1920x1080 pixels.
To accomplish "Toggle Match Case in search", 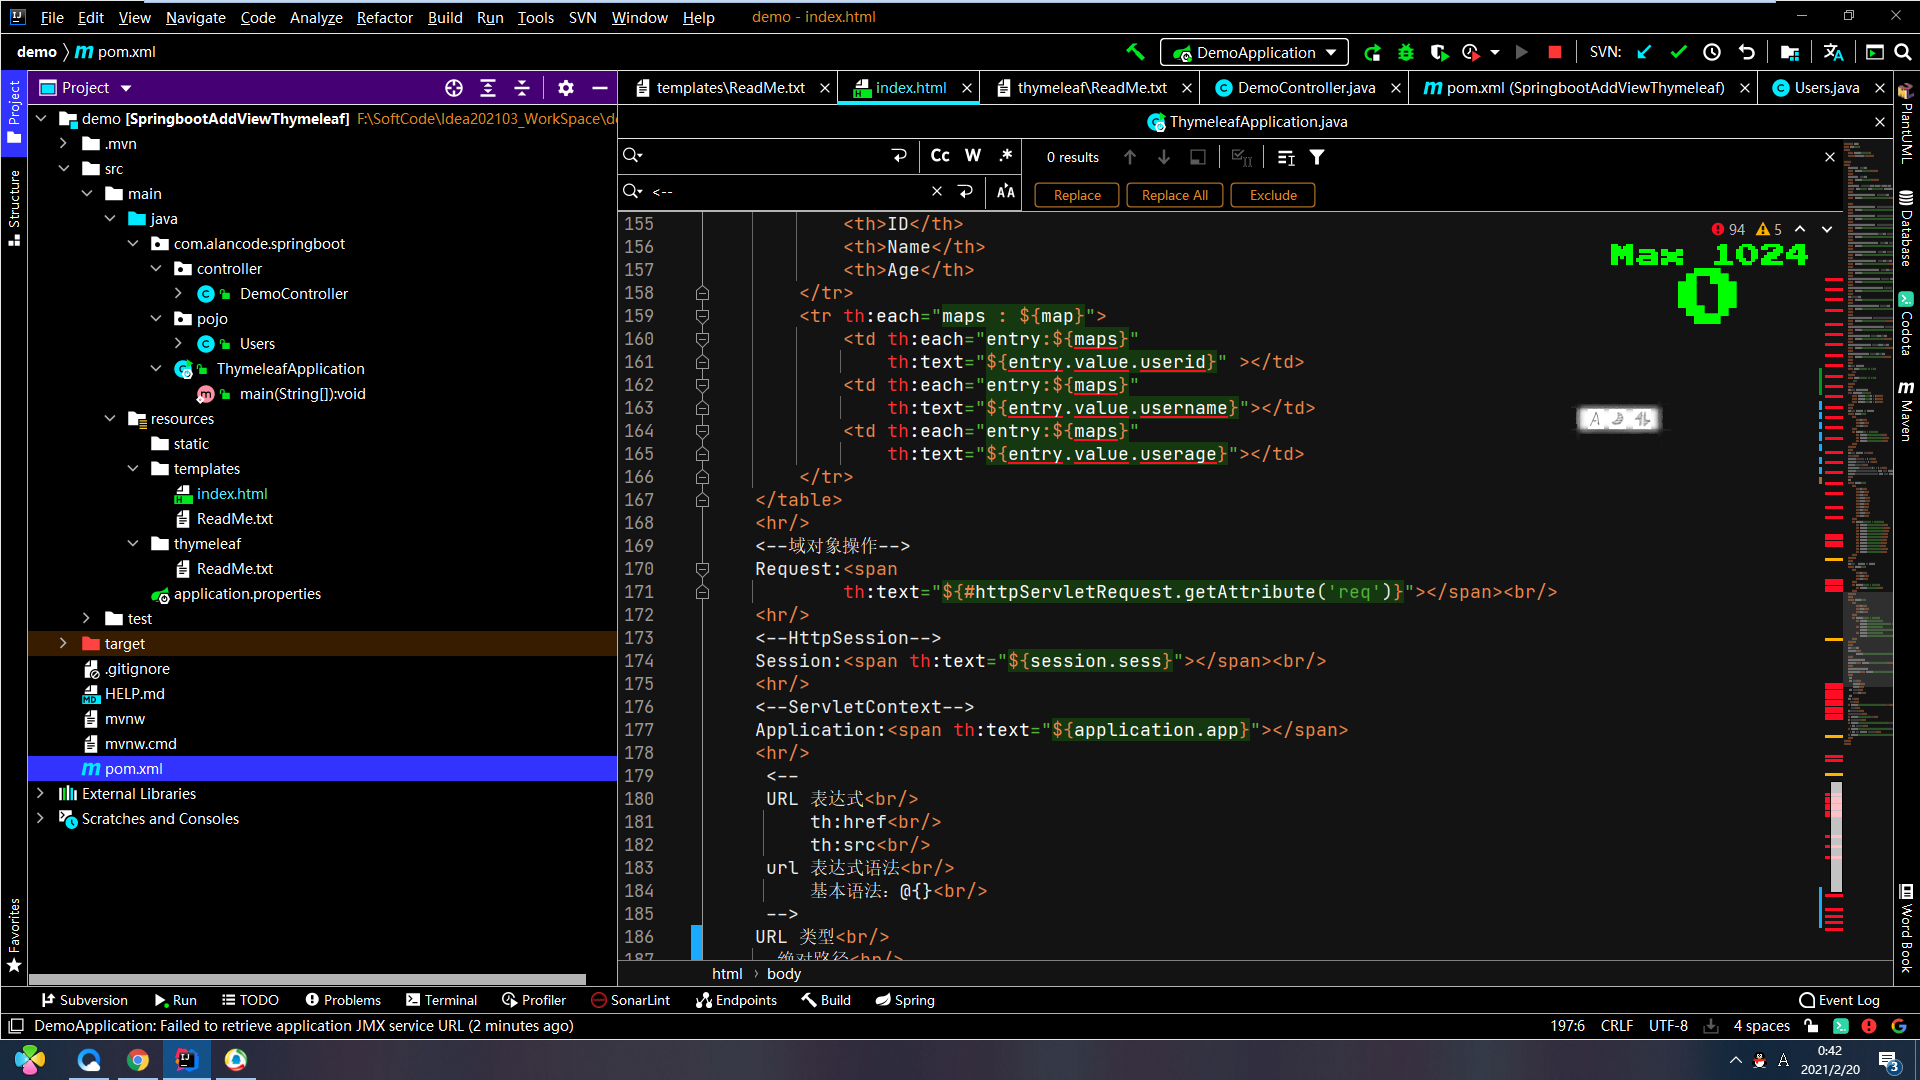I will pyautogui.click(x=940, y=155).
